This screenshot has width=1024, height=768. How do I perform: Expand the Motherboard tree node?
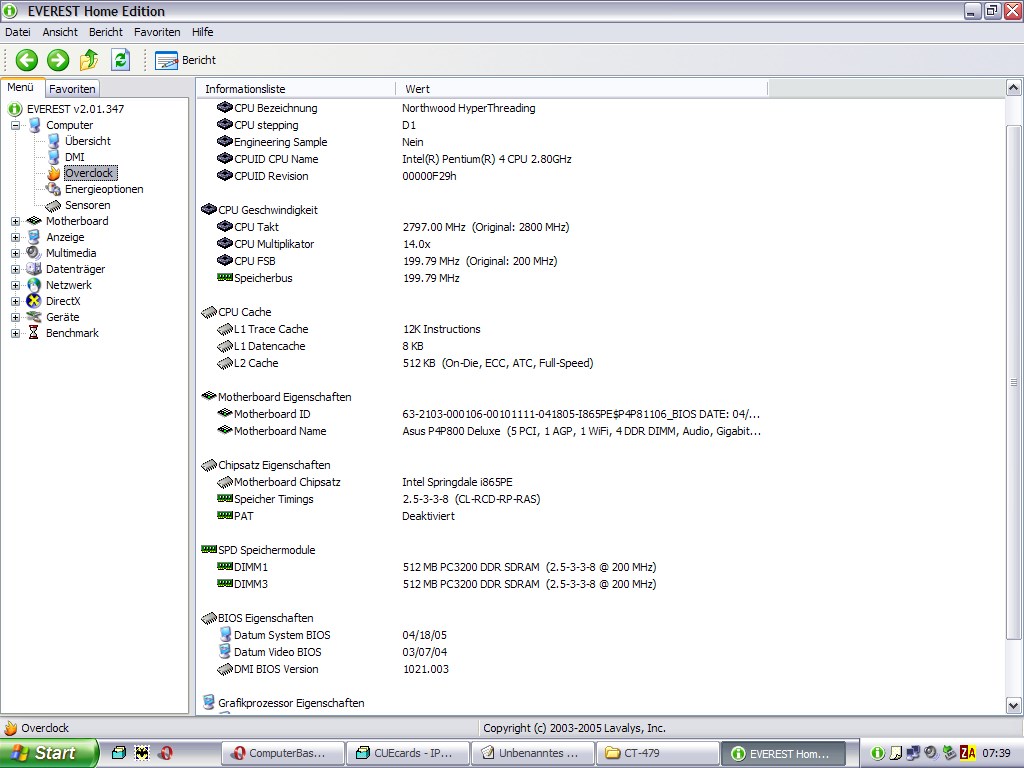pos(15,221)
